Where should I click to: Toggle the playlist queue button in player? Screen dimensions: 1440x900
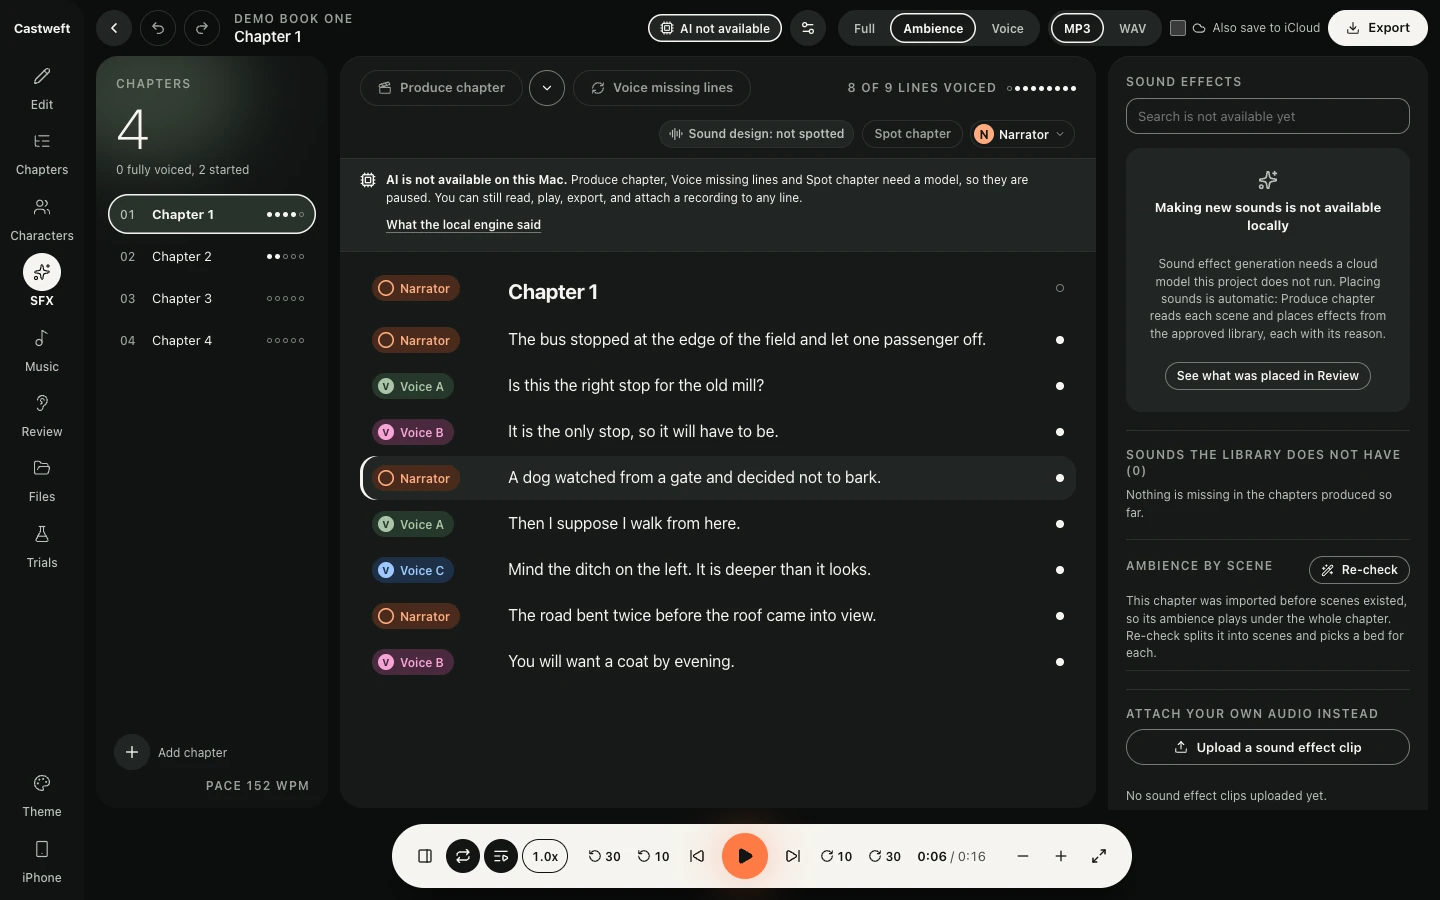click(x=501, y=856)
